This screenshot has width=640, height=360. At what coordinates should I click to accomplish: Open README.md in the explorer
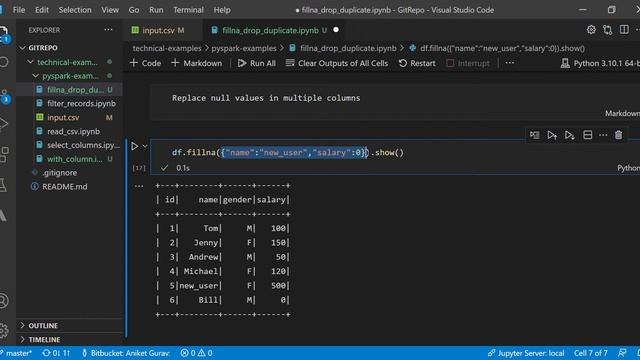pos(64,187)
